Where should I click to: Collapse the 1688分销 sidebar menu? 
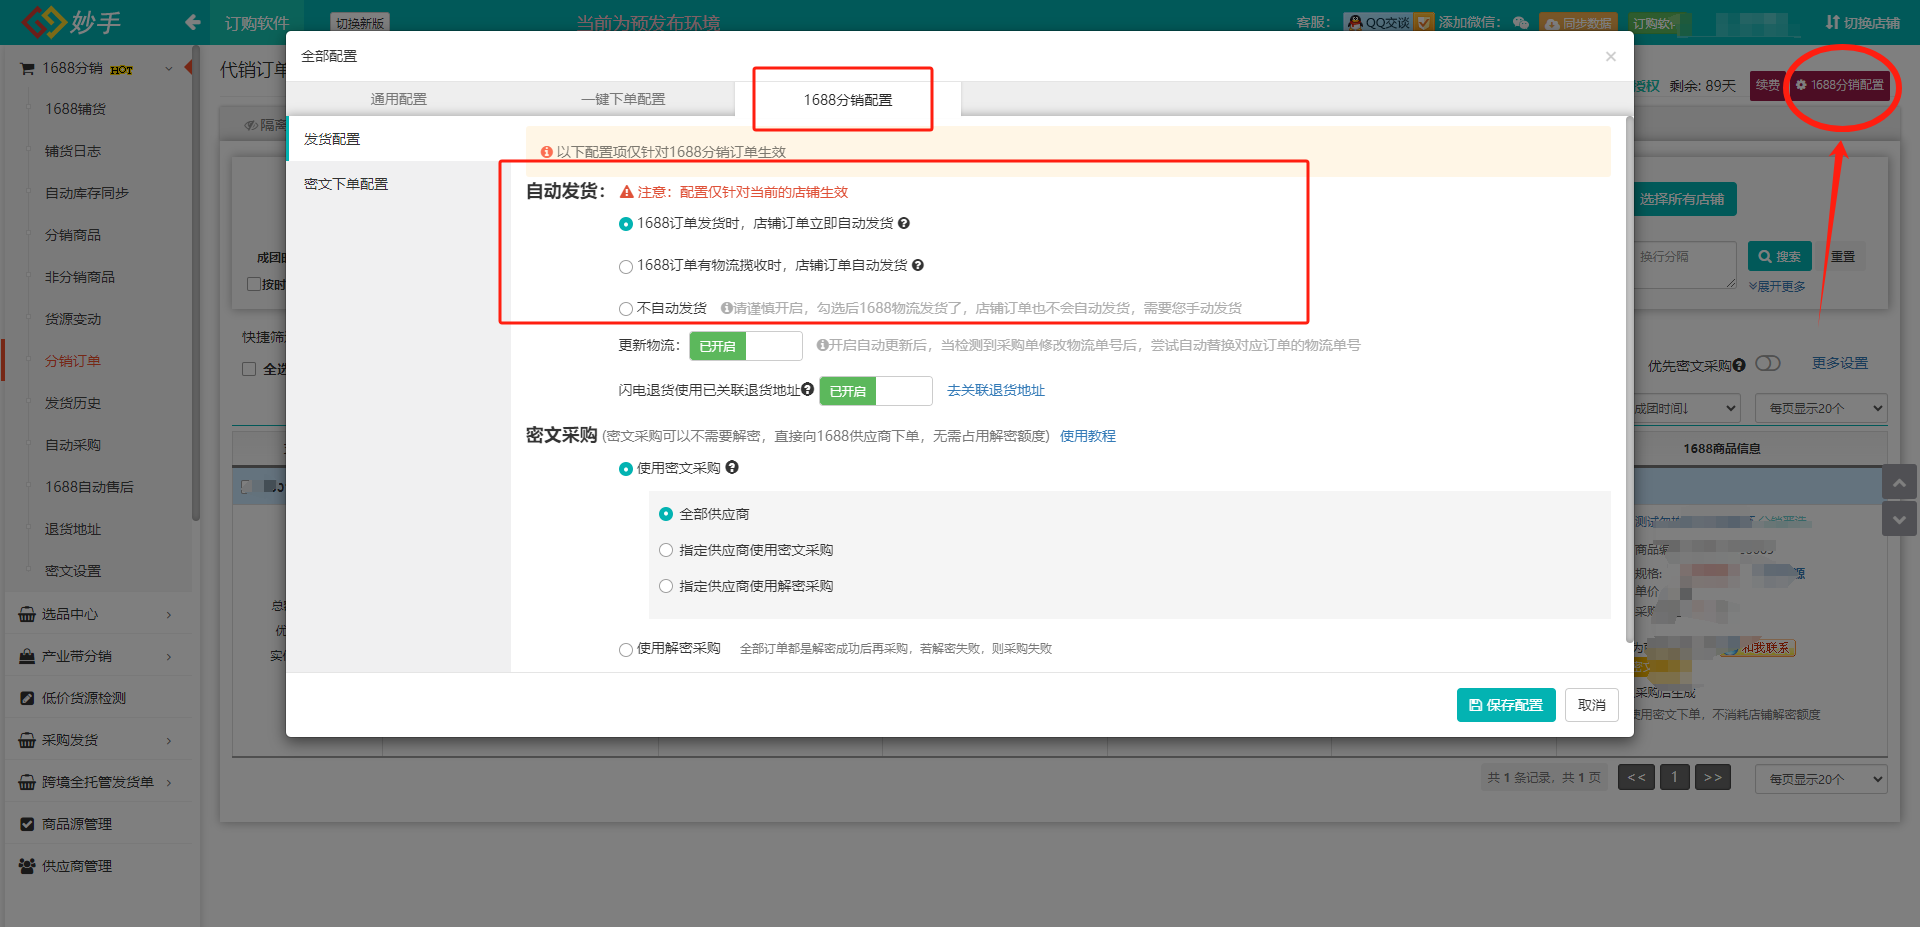click(169, 68)
